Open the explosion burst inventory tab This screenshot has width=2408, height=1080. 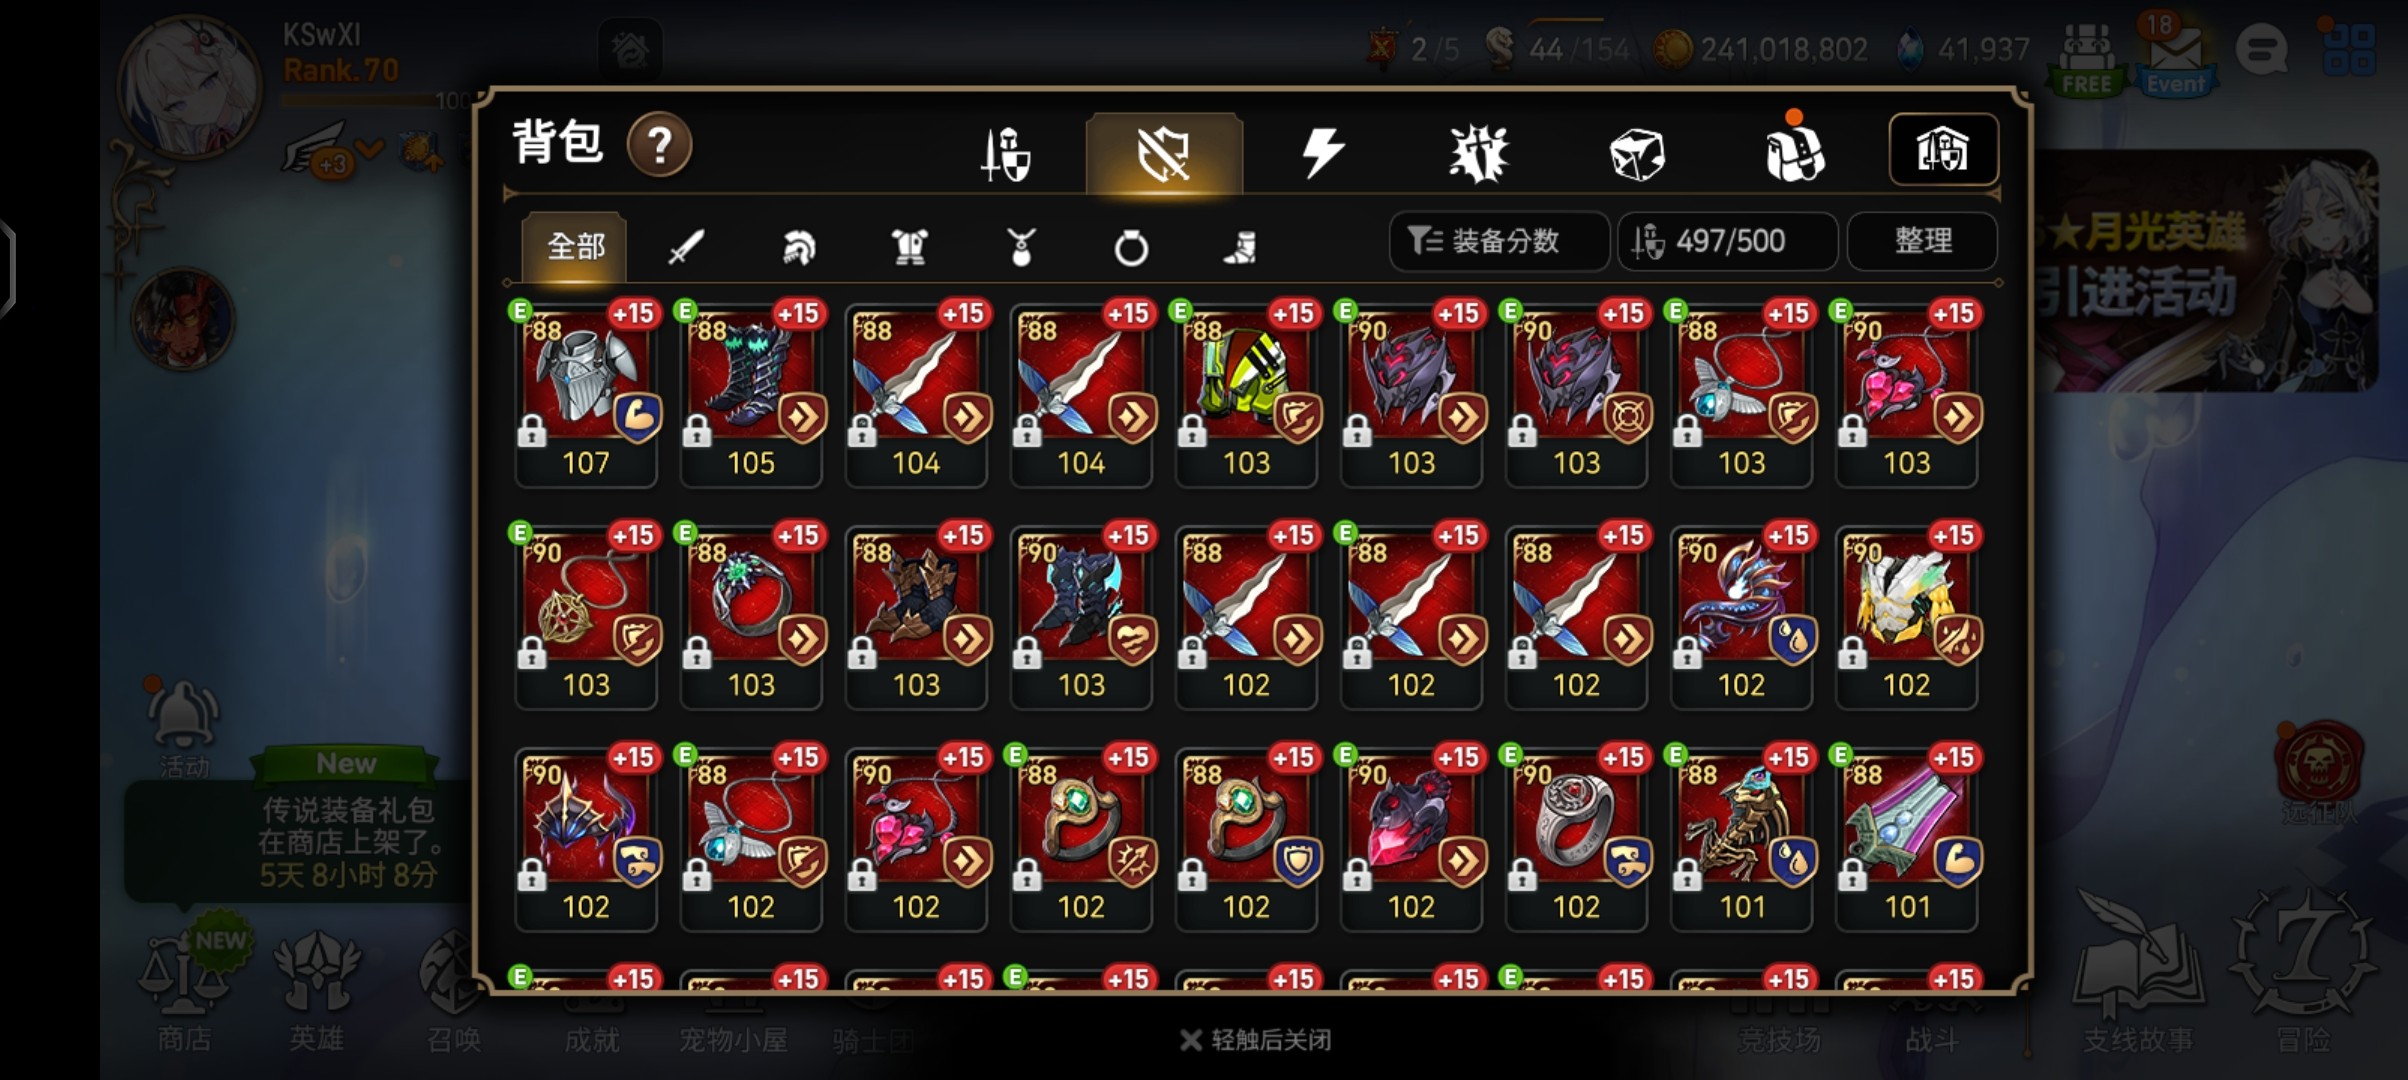1479,154
